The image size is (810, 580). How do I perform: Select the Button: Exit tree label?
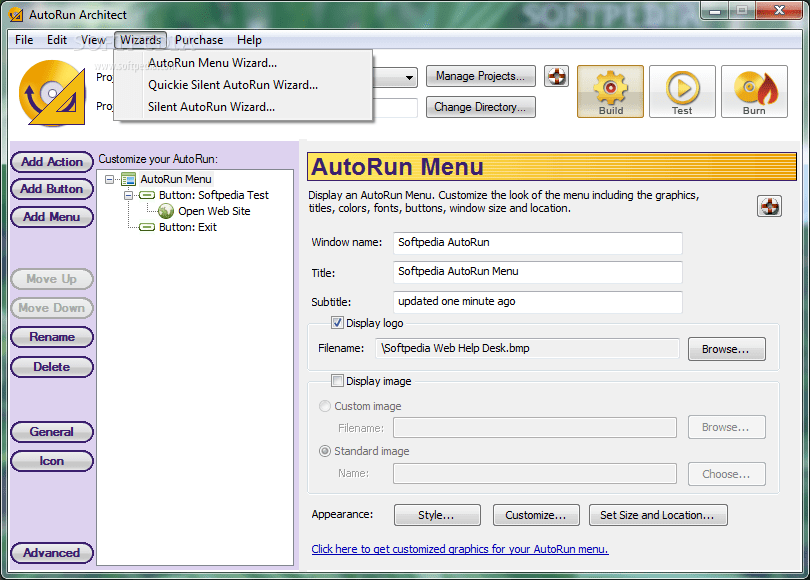188,227
